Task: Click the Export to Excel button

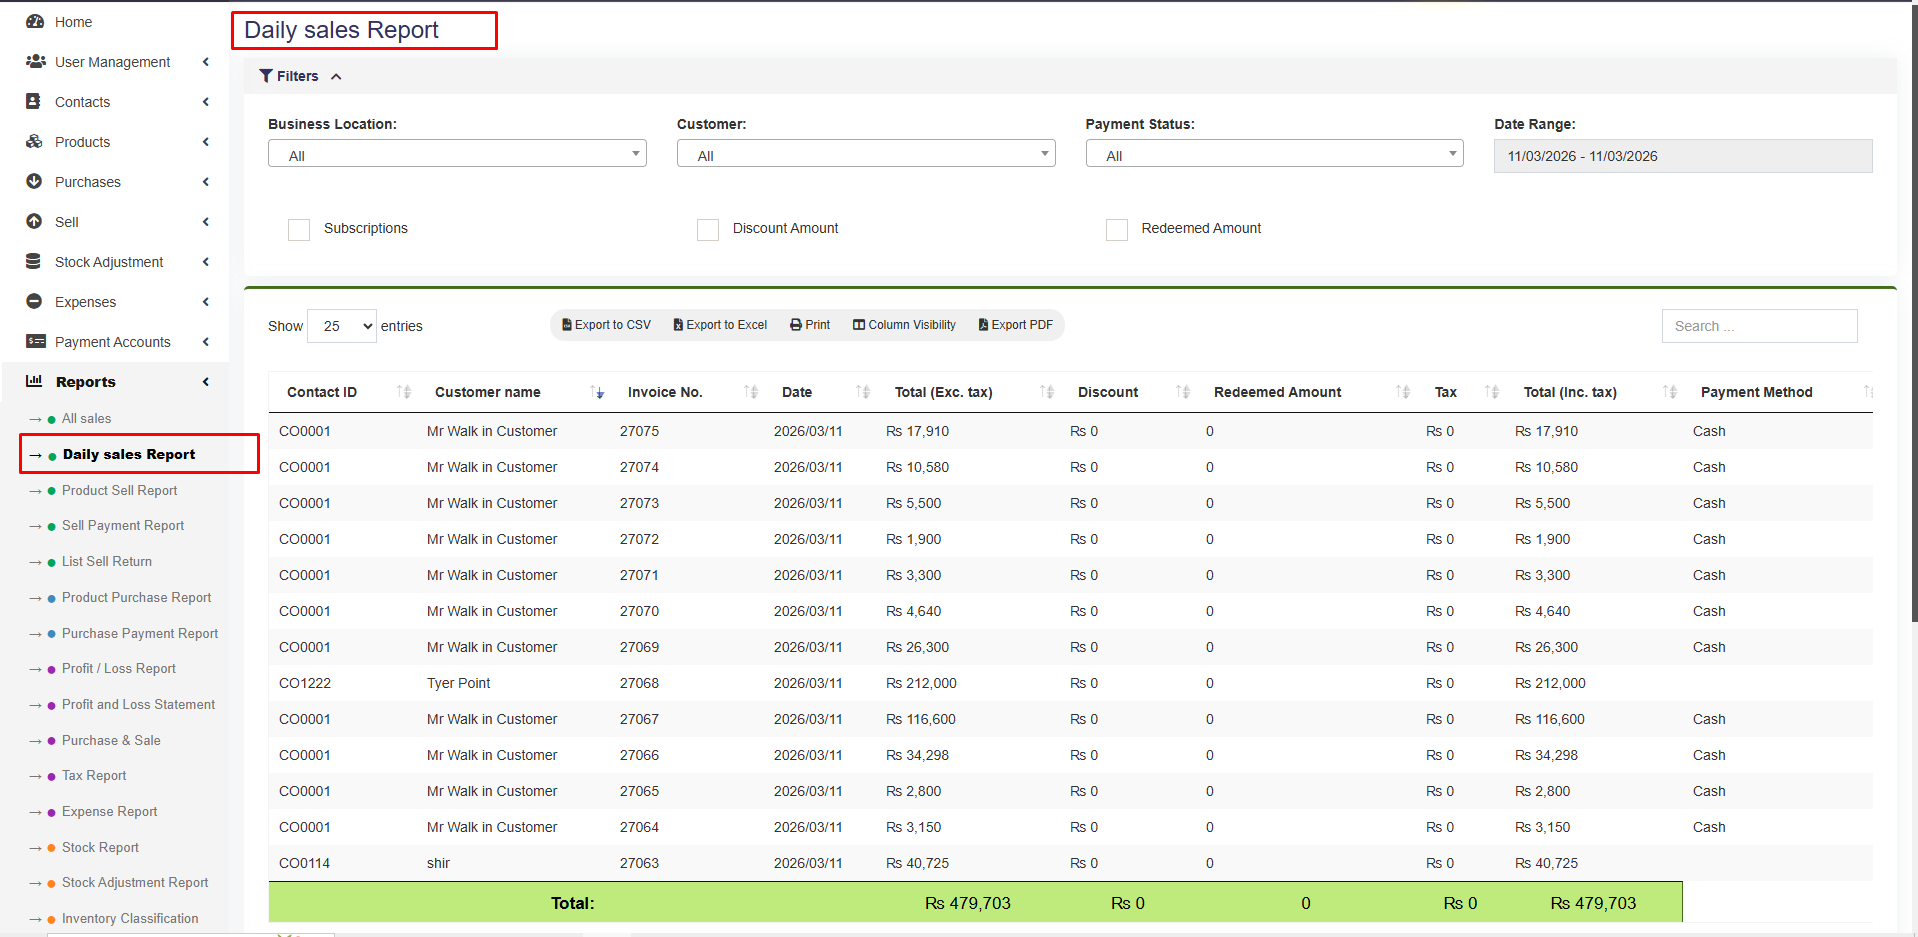Action: pyautogui.click(x=719, y=324)
